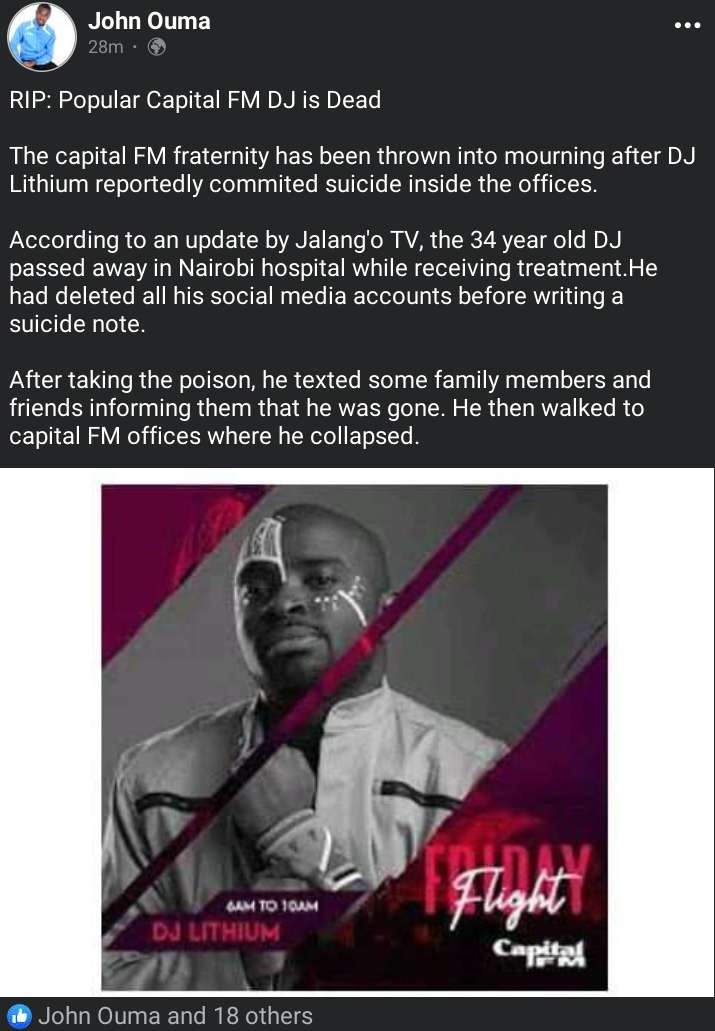Open the DJ Lithium poster image

[x=354, y=737]
